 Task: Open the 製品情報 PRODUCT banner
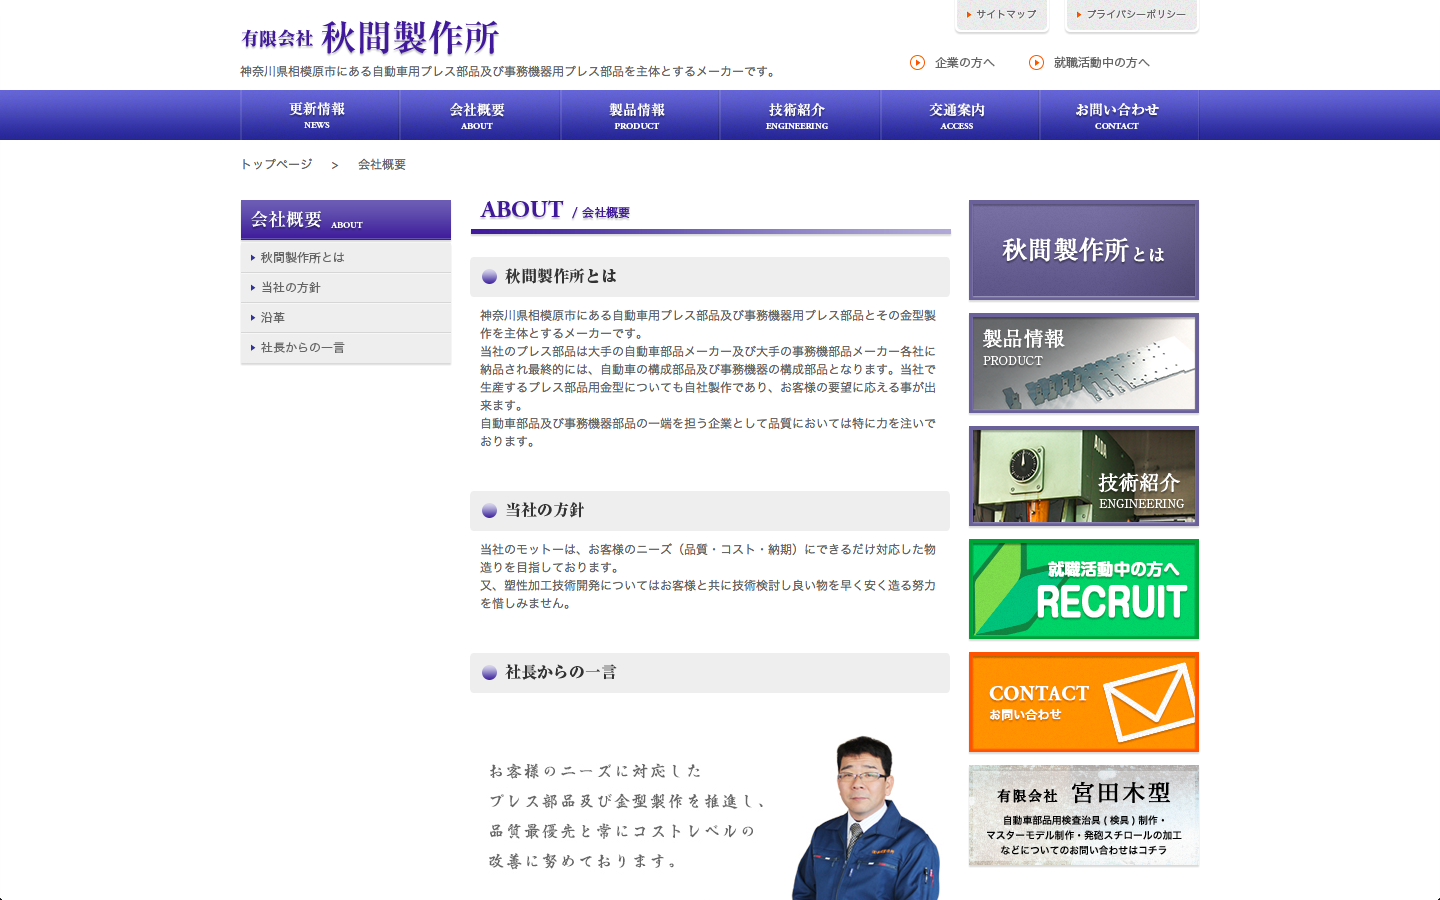click(1084, 363)
